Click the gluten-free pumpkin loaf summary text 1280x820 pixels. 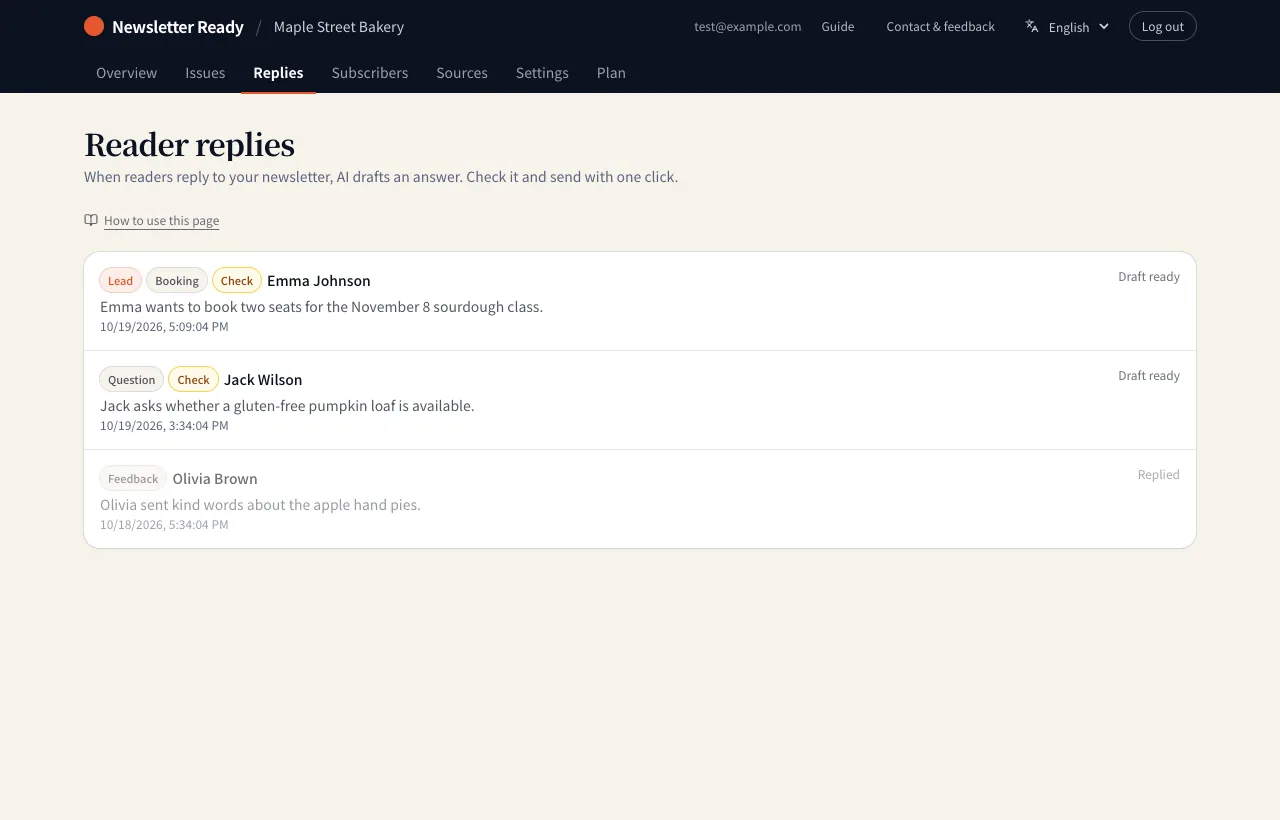[x=287, y=406]
